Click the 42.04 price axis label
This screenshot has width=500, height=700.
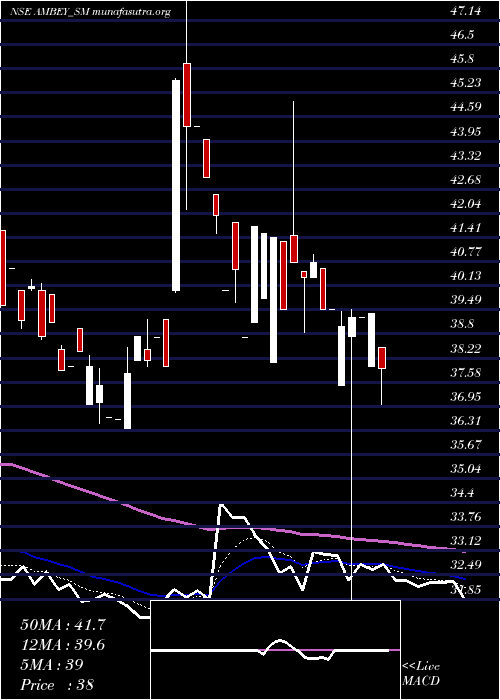(465, 204)
